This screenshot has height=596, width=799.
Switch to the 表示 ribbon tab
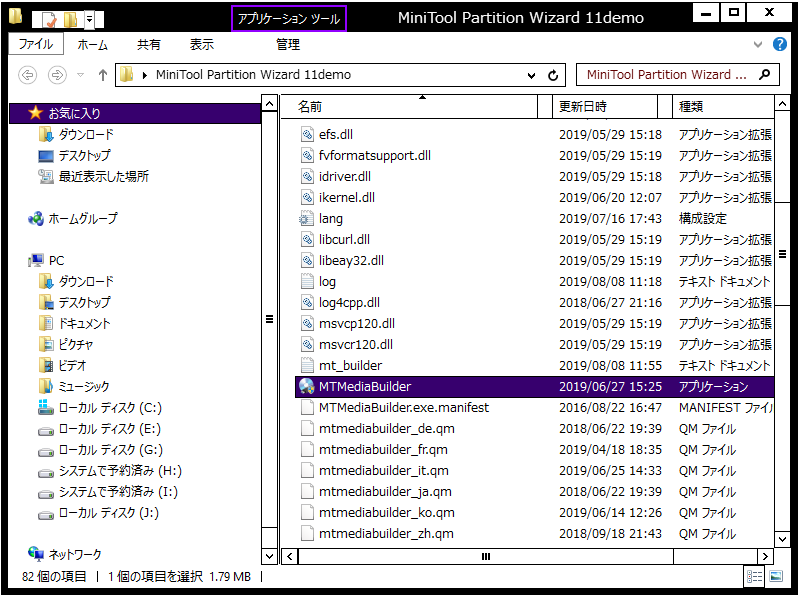pyautogui.click(x=202, y=45)
